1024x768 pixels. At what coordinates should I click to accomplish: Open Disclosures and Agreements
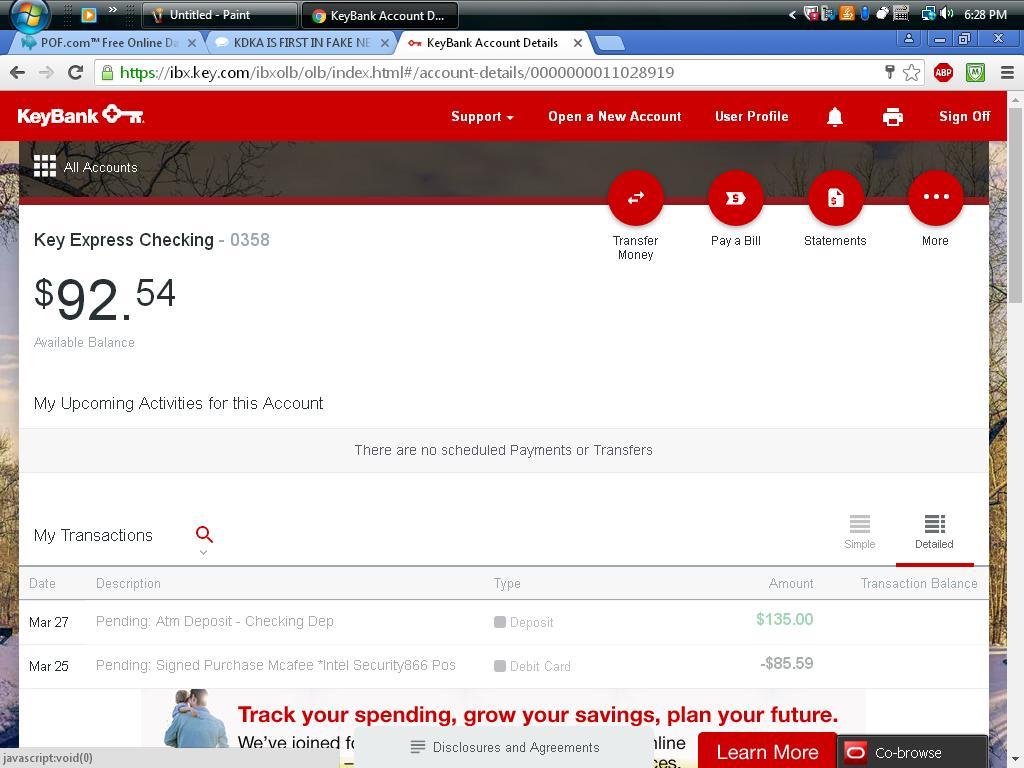click(504, 747)
